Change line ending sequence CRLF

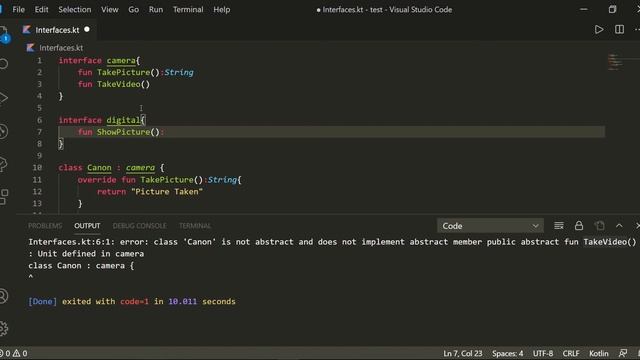[571, 353]
